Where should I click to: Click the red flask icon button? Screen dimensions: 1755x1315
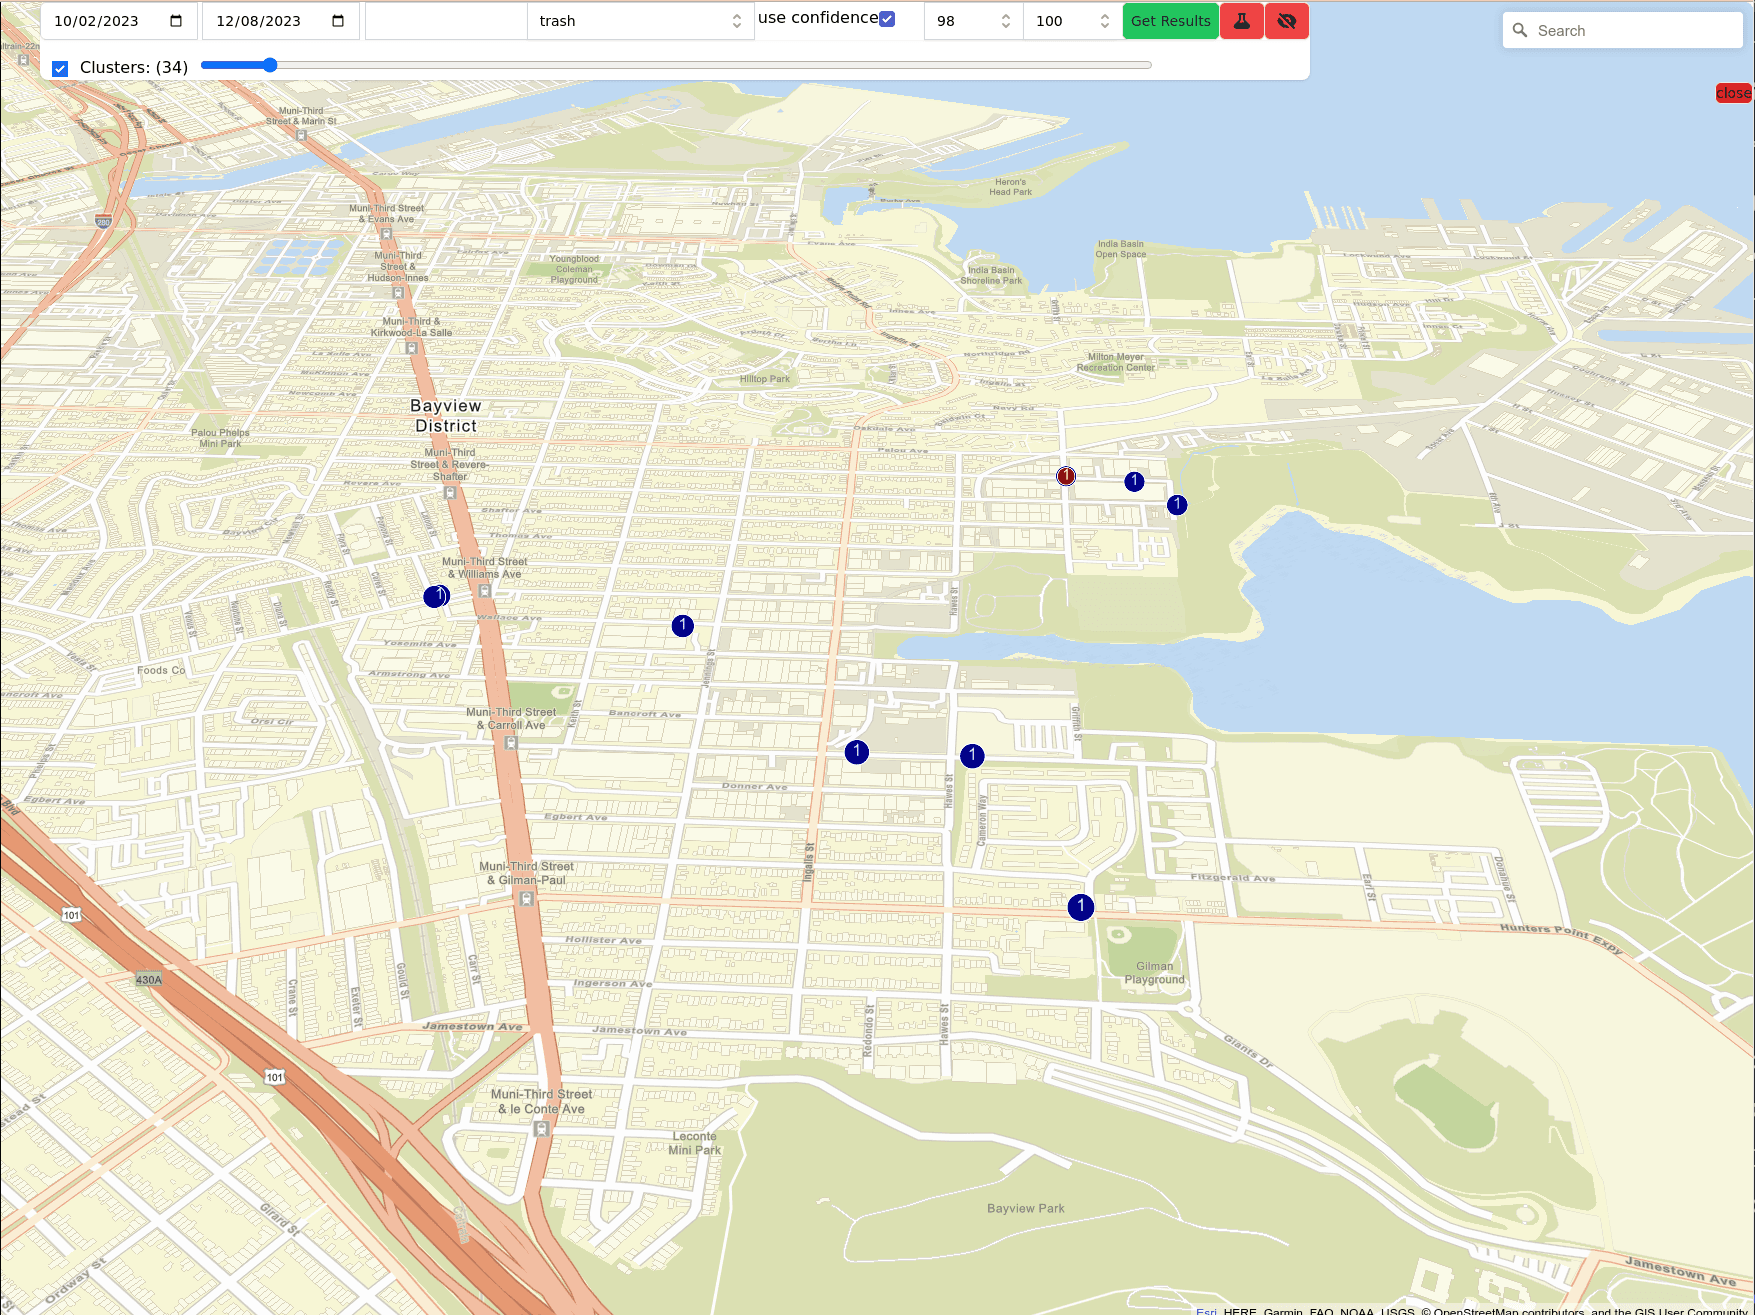pos(1241,20)
